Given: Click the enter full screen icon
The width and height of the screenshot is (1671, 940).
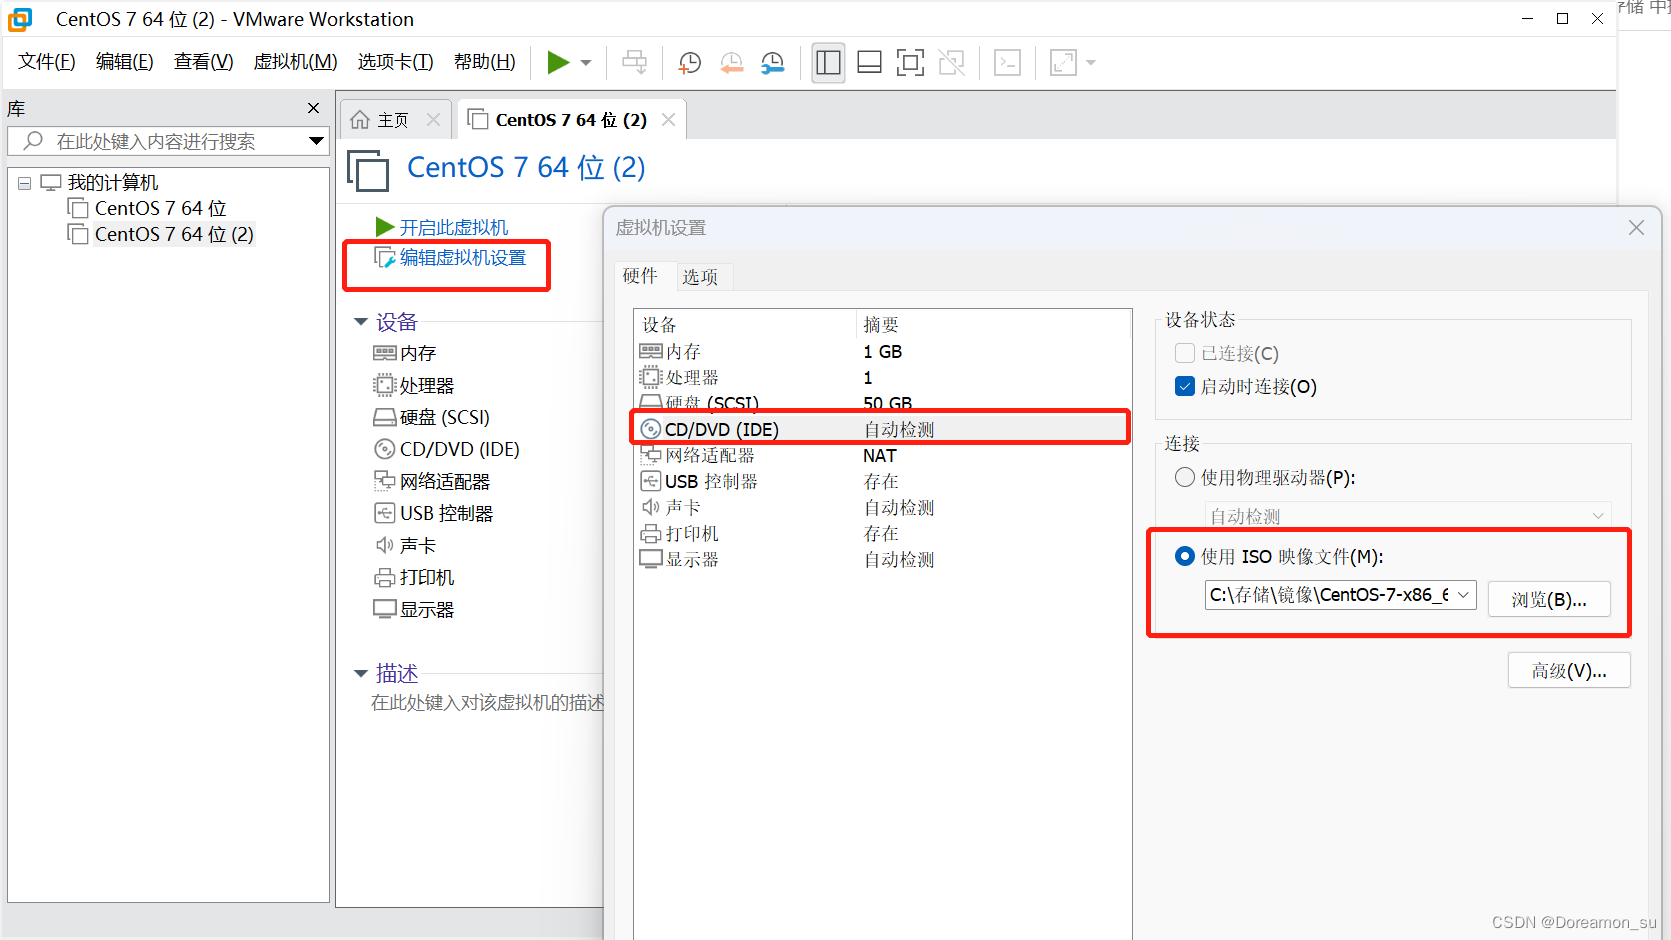Looking at the screenshot, I should [x=910, y=63].
